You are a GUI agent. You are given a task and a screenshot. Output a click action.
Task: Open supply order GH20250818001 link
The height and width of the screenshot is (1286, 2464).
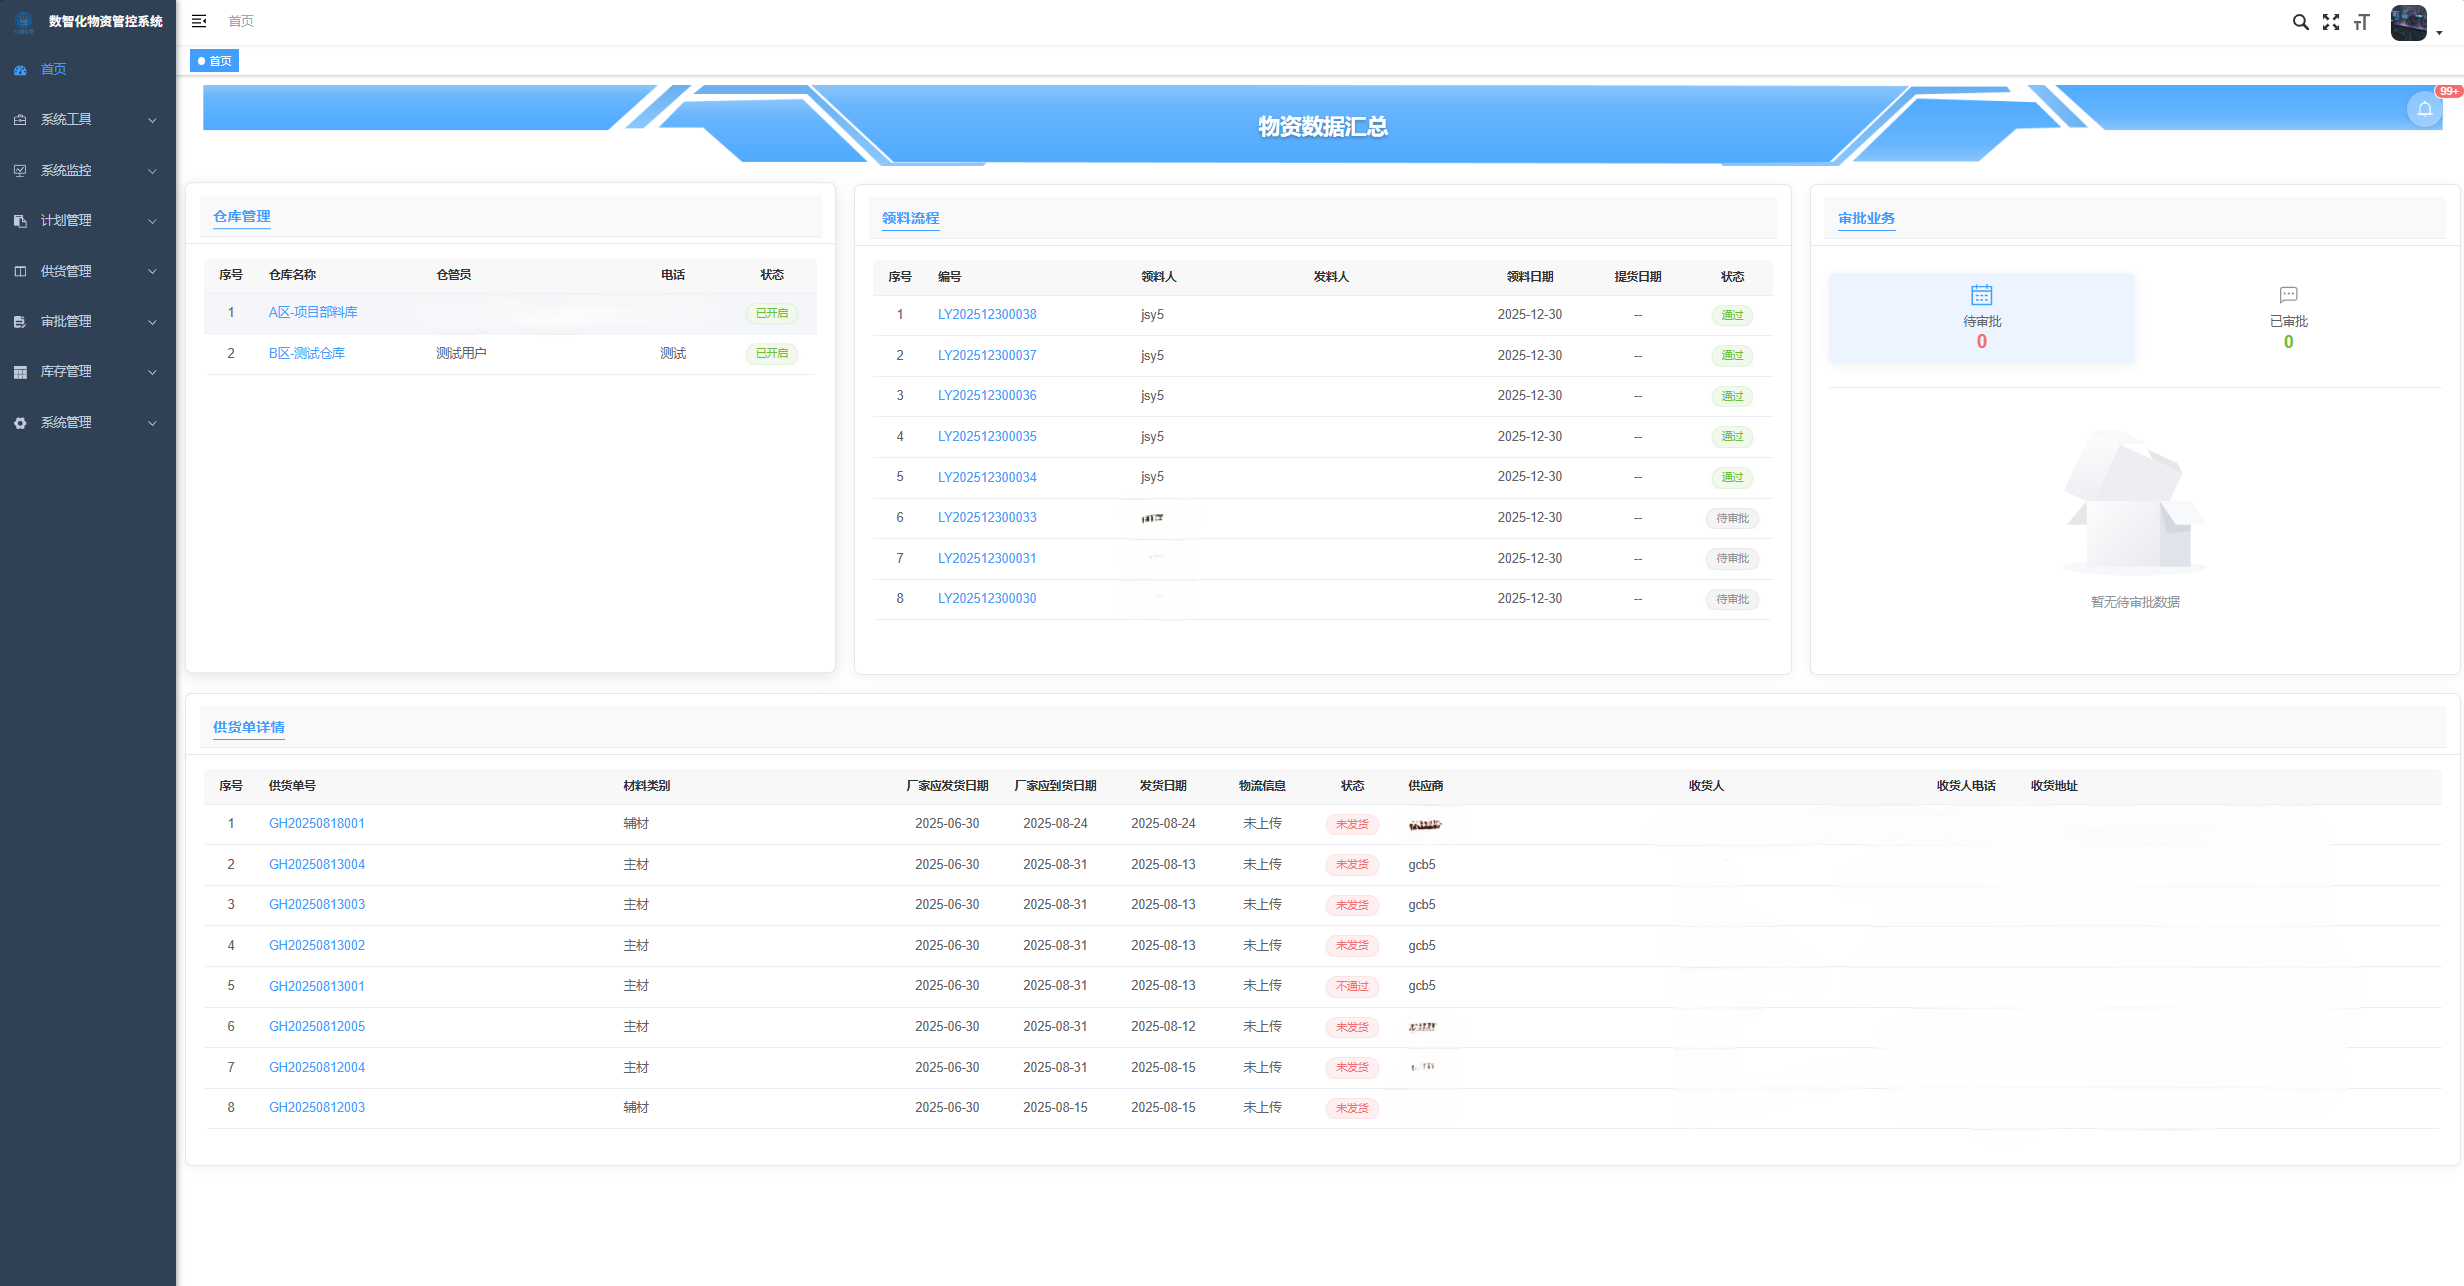(x=316, y=824)
